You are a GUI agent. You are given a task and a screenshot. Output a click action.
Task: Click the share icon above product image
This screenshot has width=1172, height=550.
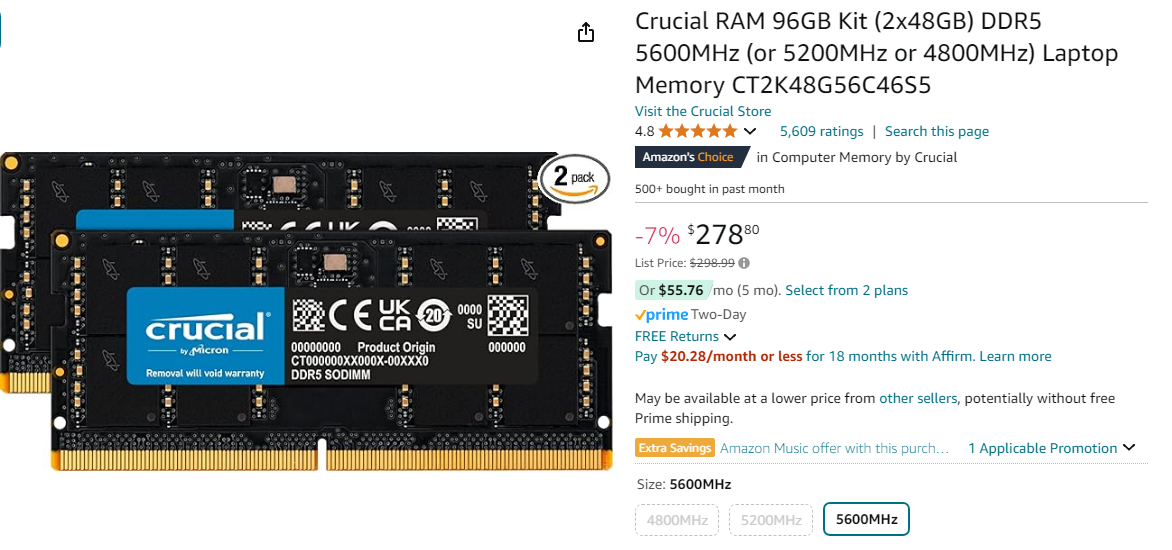[586, 32]
